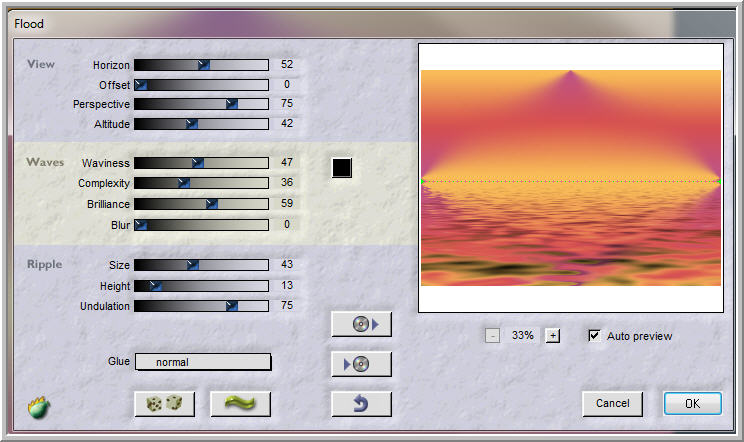This screenshot has height=442, width=744.
Task: Adjust the Brilliance slider
Action: (201, 204)
